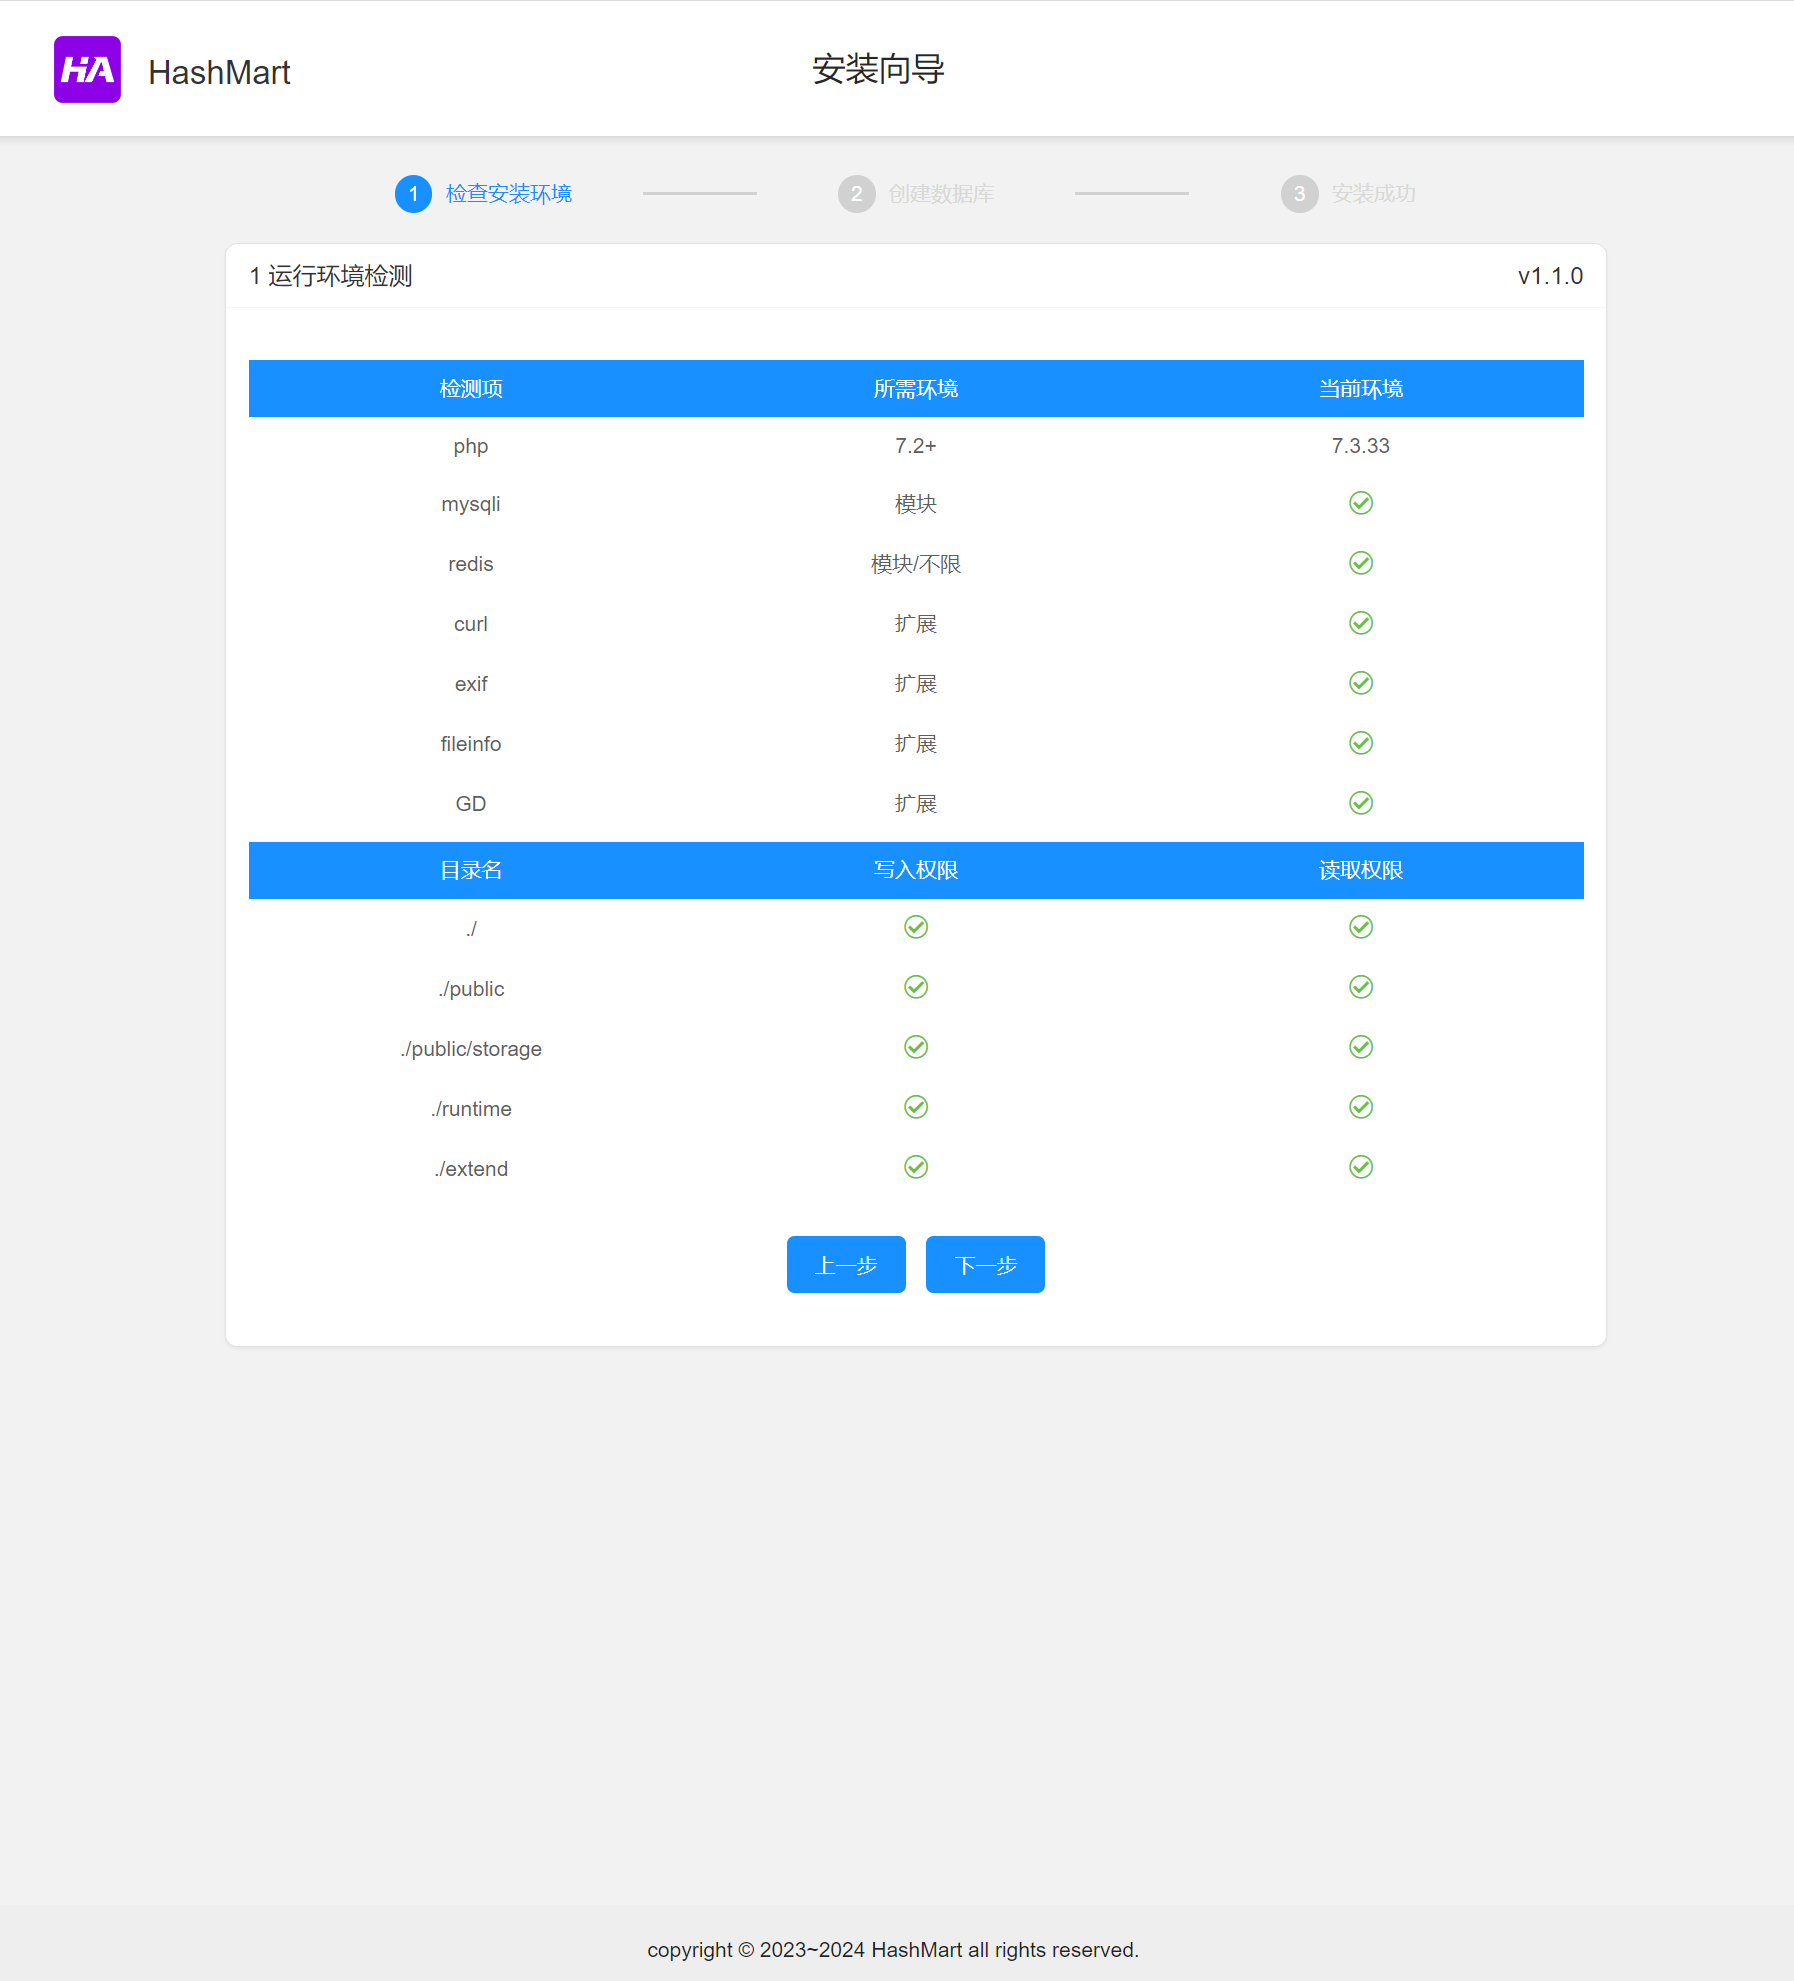Click the 检测项 column header
This screenshot has height=1981, width=1794.
471,389
